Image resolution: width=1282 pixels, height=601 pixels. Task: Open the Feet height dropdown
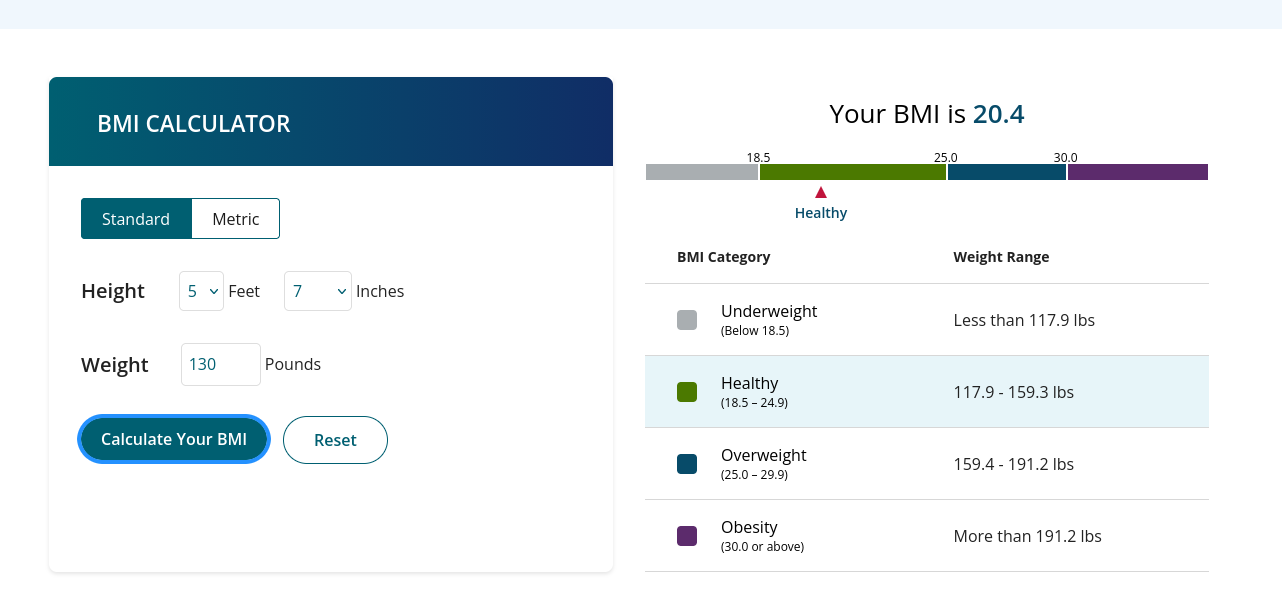coord(201,291)
